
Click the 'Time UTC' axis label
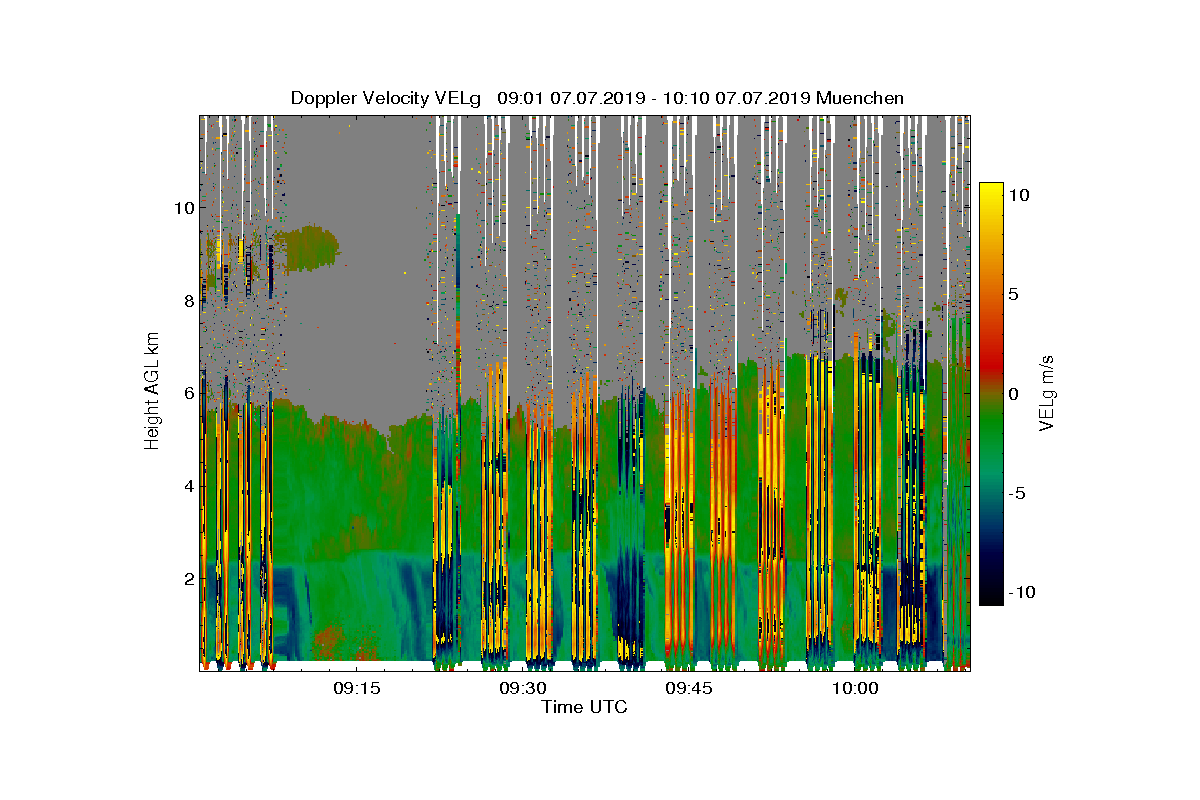(x=585, y=707)
